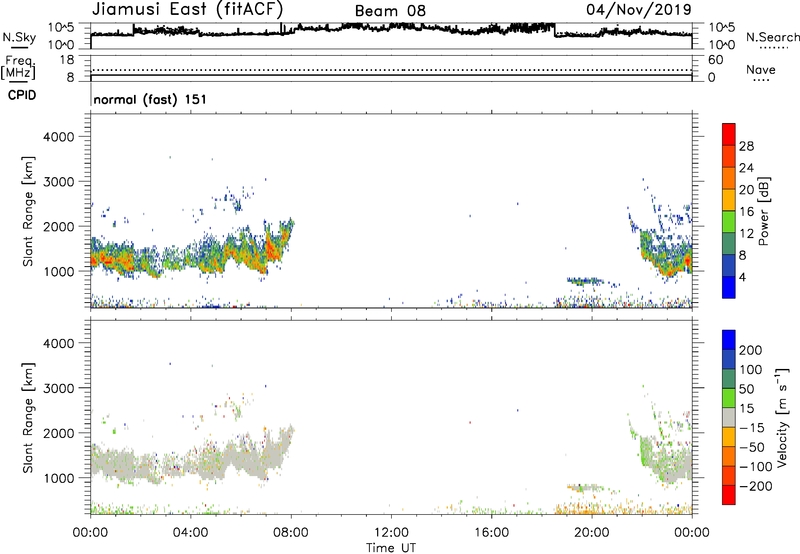Click the 'Velocity [m s-1]' colorbar label
The image size is (800, 554).
pos(782,417)
